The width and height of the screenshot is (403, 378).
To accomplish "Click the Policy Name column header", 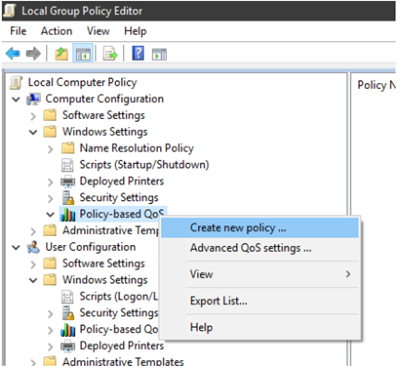I will coord(376,85).
